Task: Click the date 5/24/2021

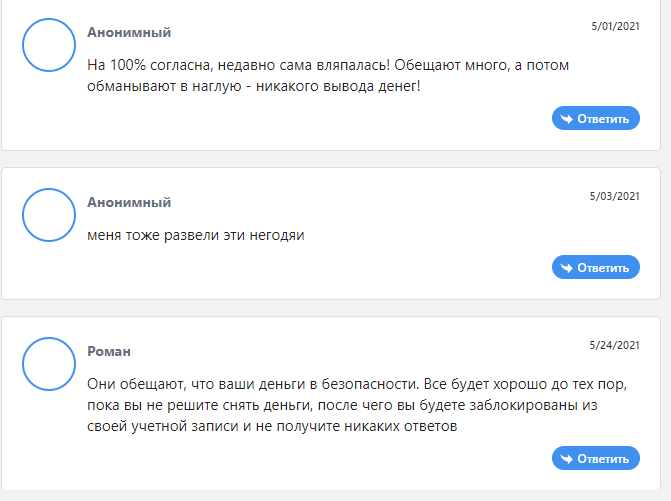Action: coord(615,345)
